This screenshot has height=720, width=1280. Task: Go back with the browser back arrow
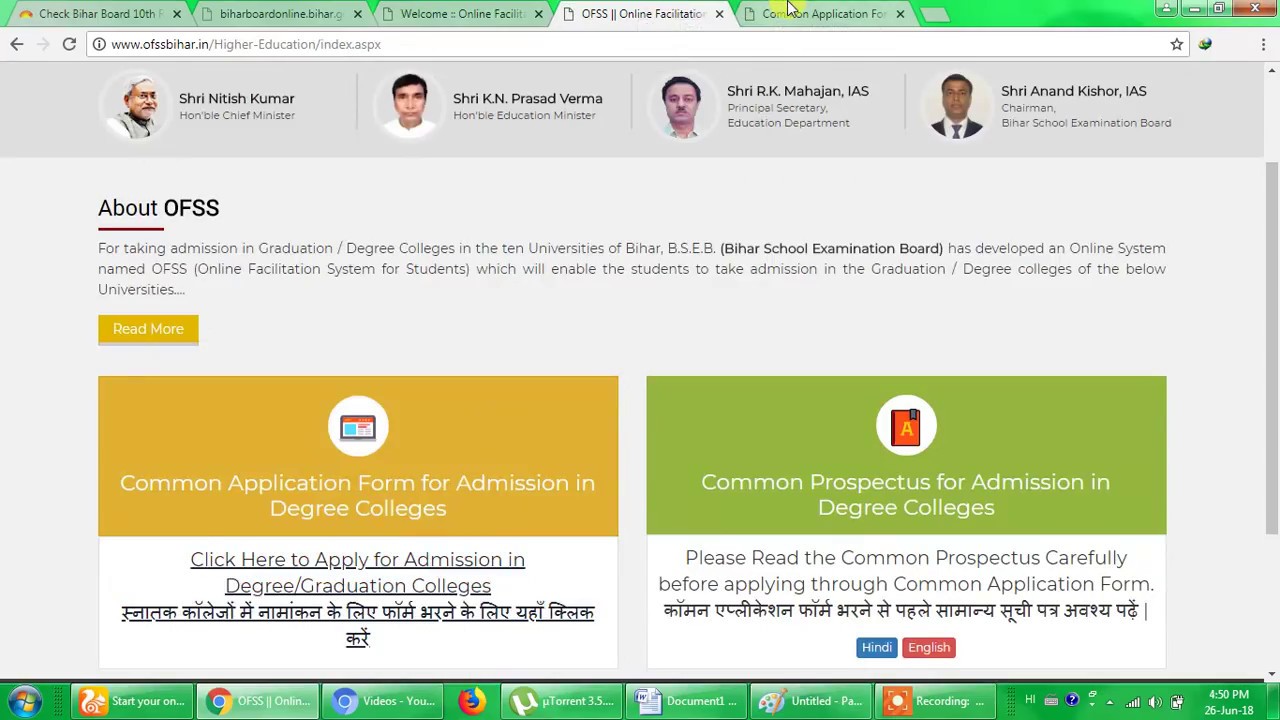[x=17, y=44]
